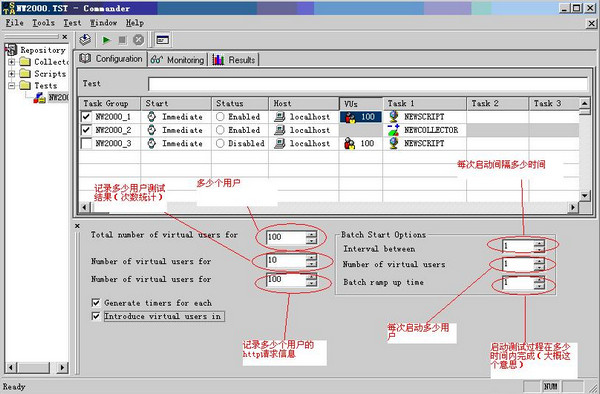Click the save/check-in toolbar icon

pos(85,39)
